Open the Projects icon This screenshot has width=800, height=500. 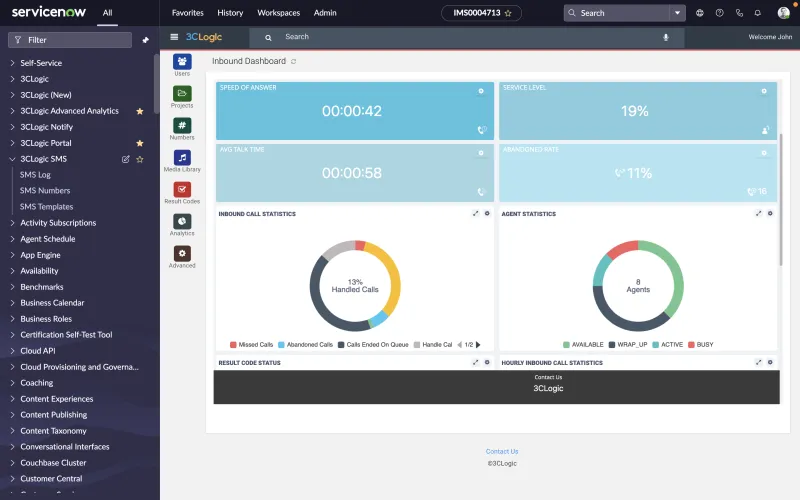[x=182, y=93]
